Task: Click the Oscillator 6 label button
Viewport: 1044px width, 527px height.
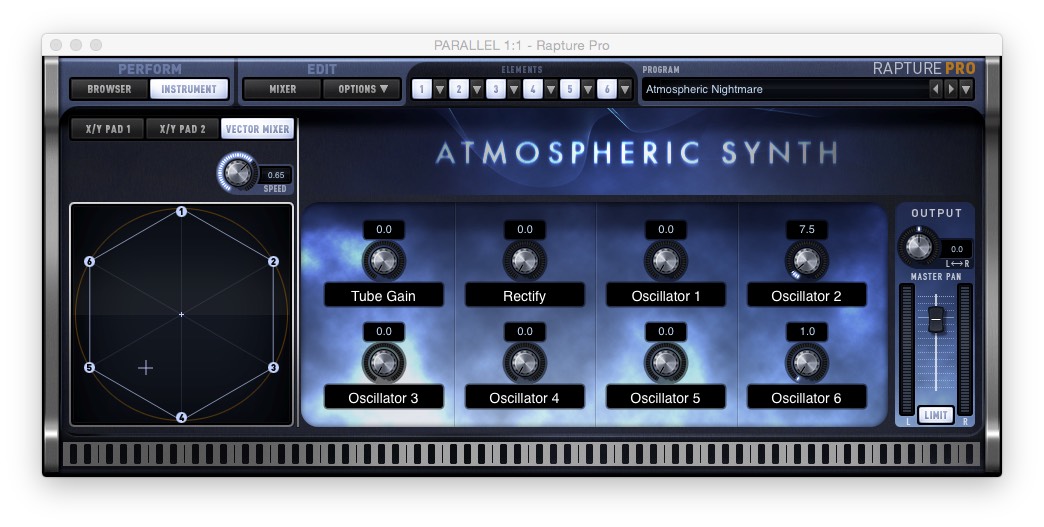Action: click(x=806, y=397)
